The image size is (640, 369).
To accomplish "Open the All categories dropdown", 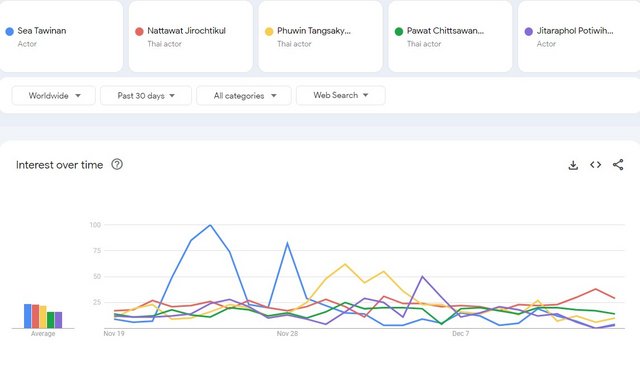I will tap(244, 96).
